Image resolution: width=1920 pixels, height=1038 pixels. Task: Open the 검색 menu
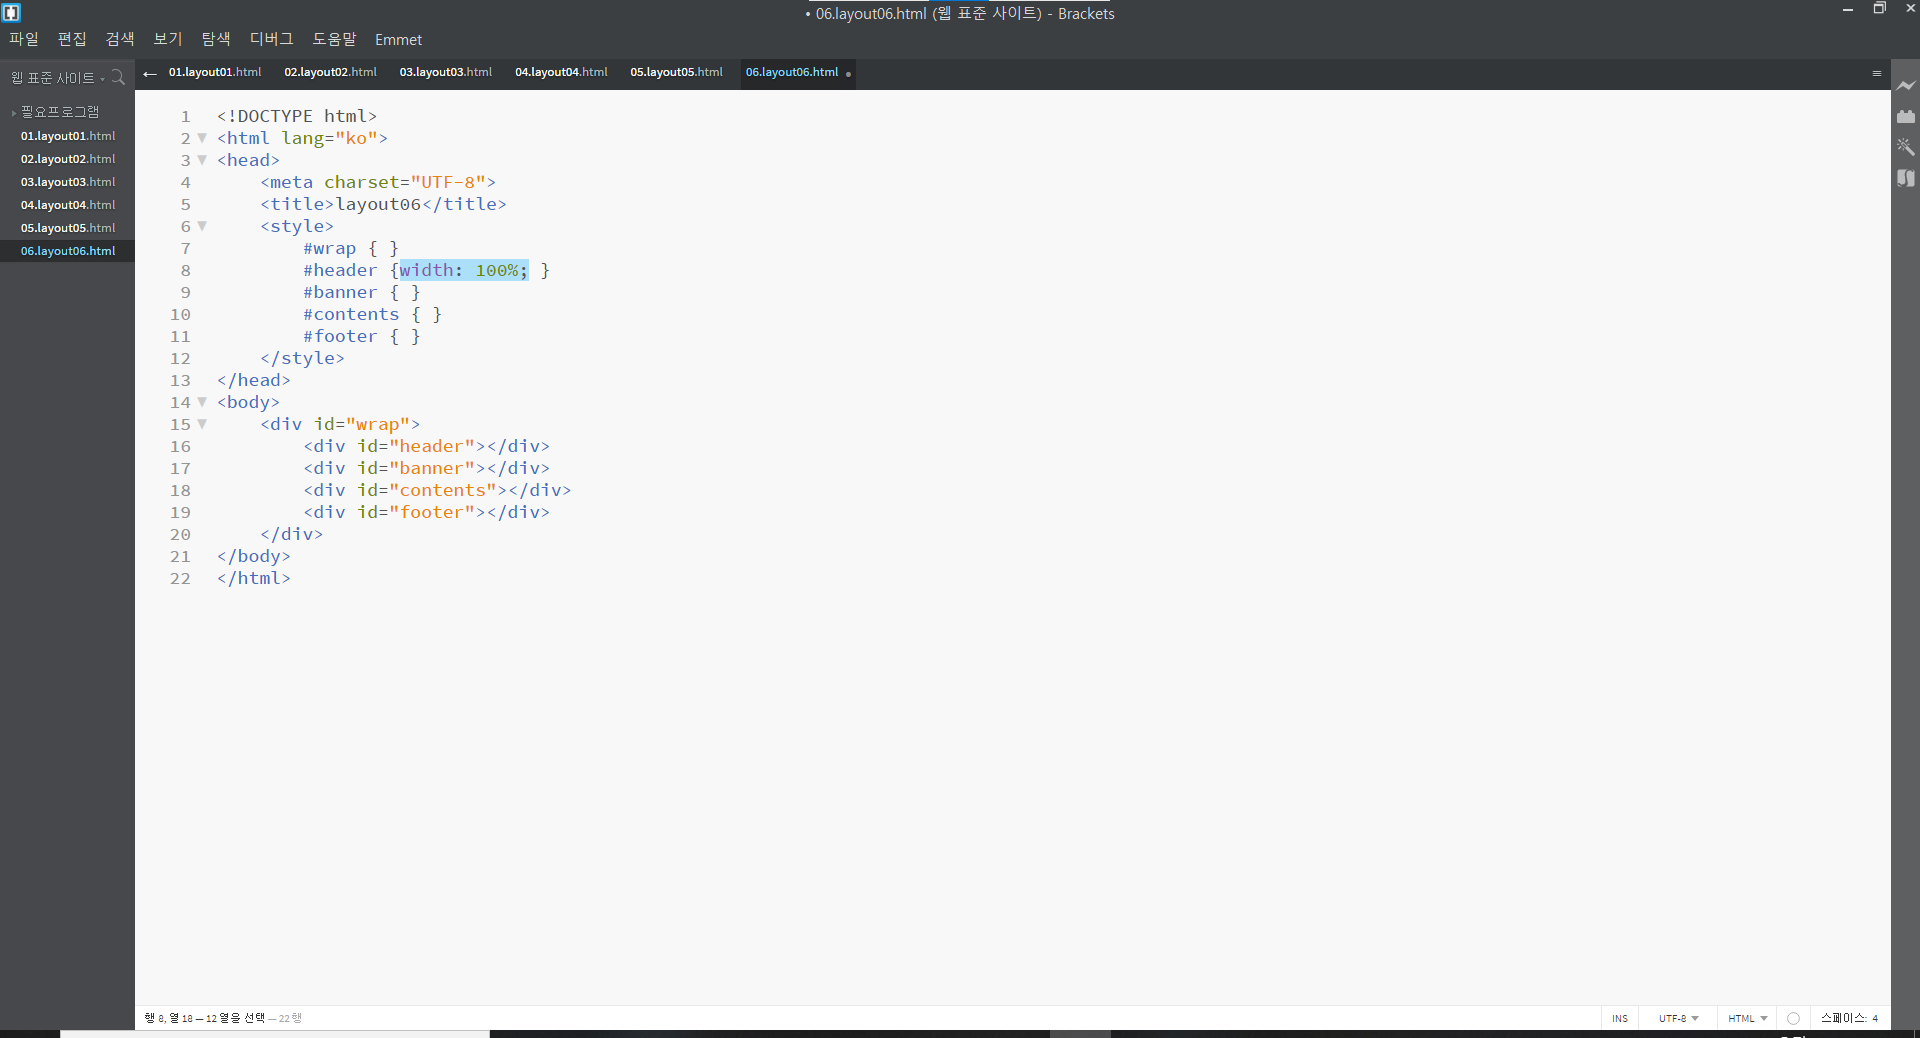coord(120,39)
